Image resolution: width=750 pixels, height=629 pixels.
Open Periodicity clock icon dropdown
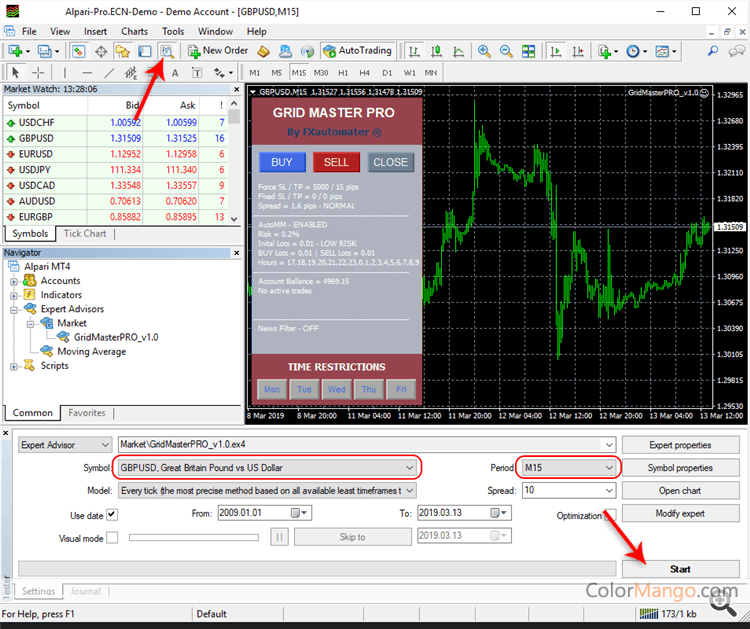point(636,51)
